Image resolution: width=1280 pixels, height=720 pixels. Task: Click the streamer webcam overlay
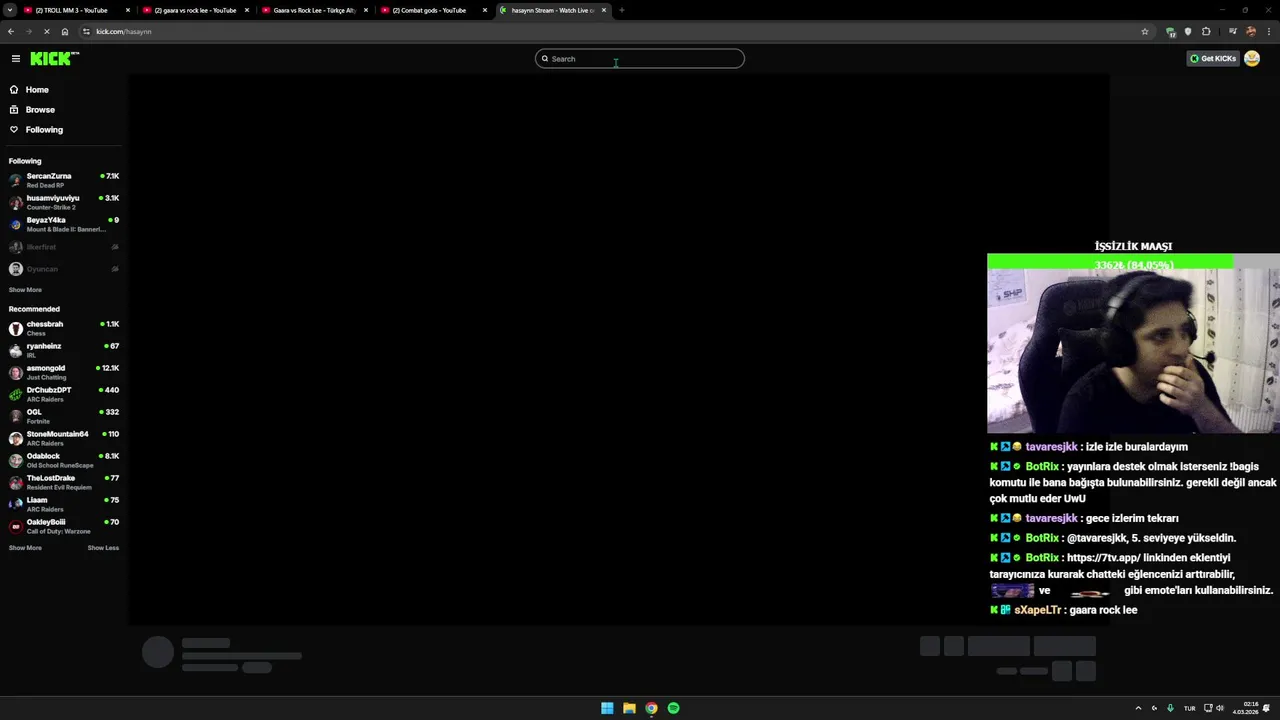(x=1133, y=351)
